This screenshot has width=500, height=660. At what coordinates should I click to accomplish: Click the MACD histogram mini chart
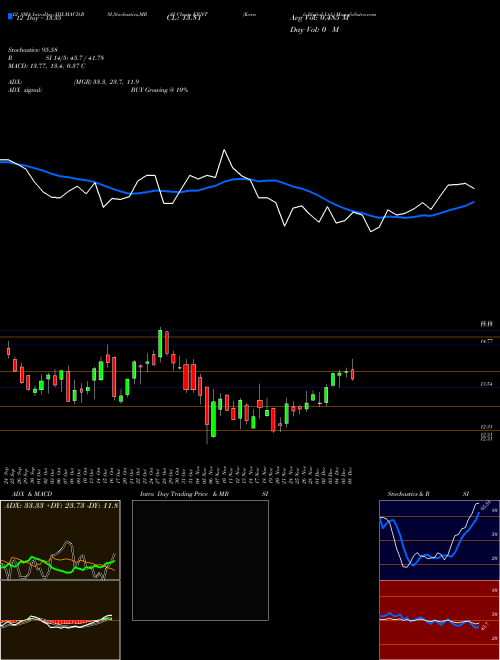[x=60, y=620]
